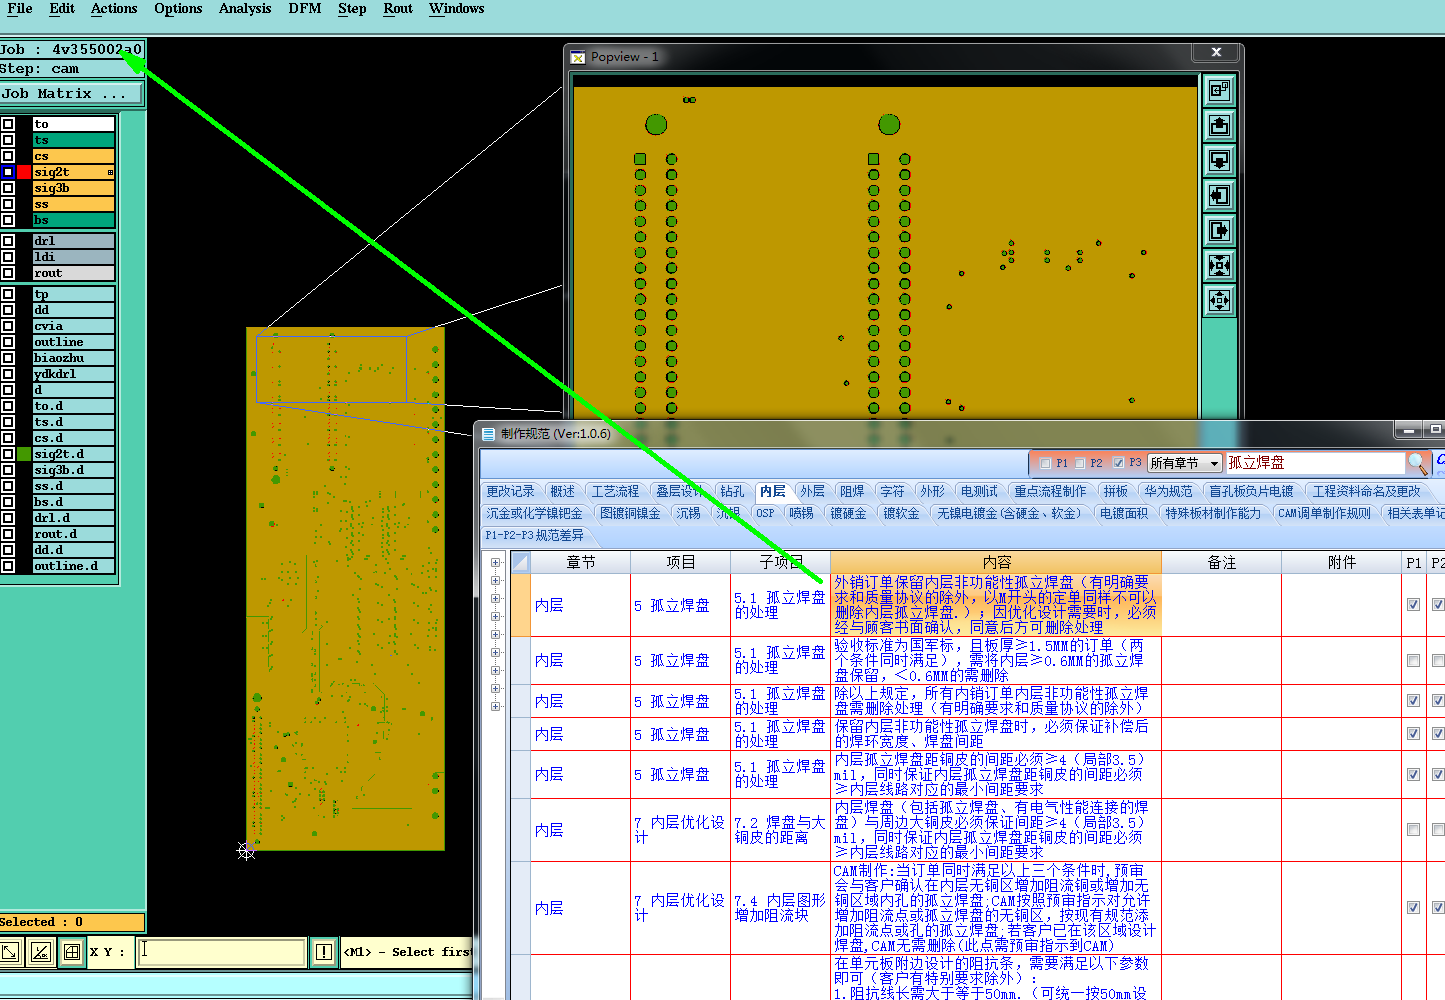The width and height of the screenshot is (1445, 1000).
Task: Toggle the P1 checkbox in the first table row
Action: coord(1413,604)
